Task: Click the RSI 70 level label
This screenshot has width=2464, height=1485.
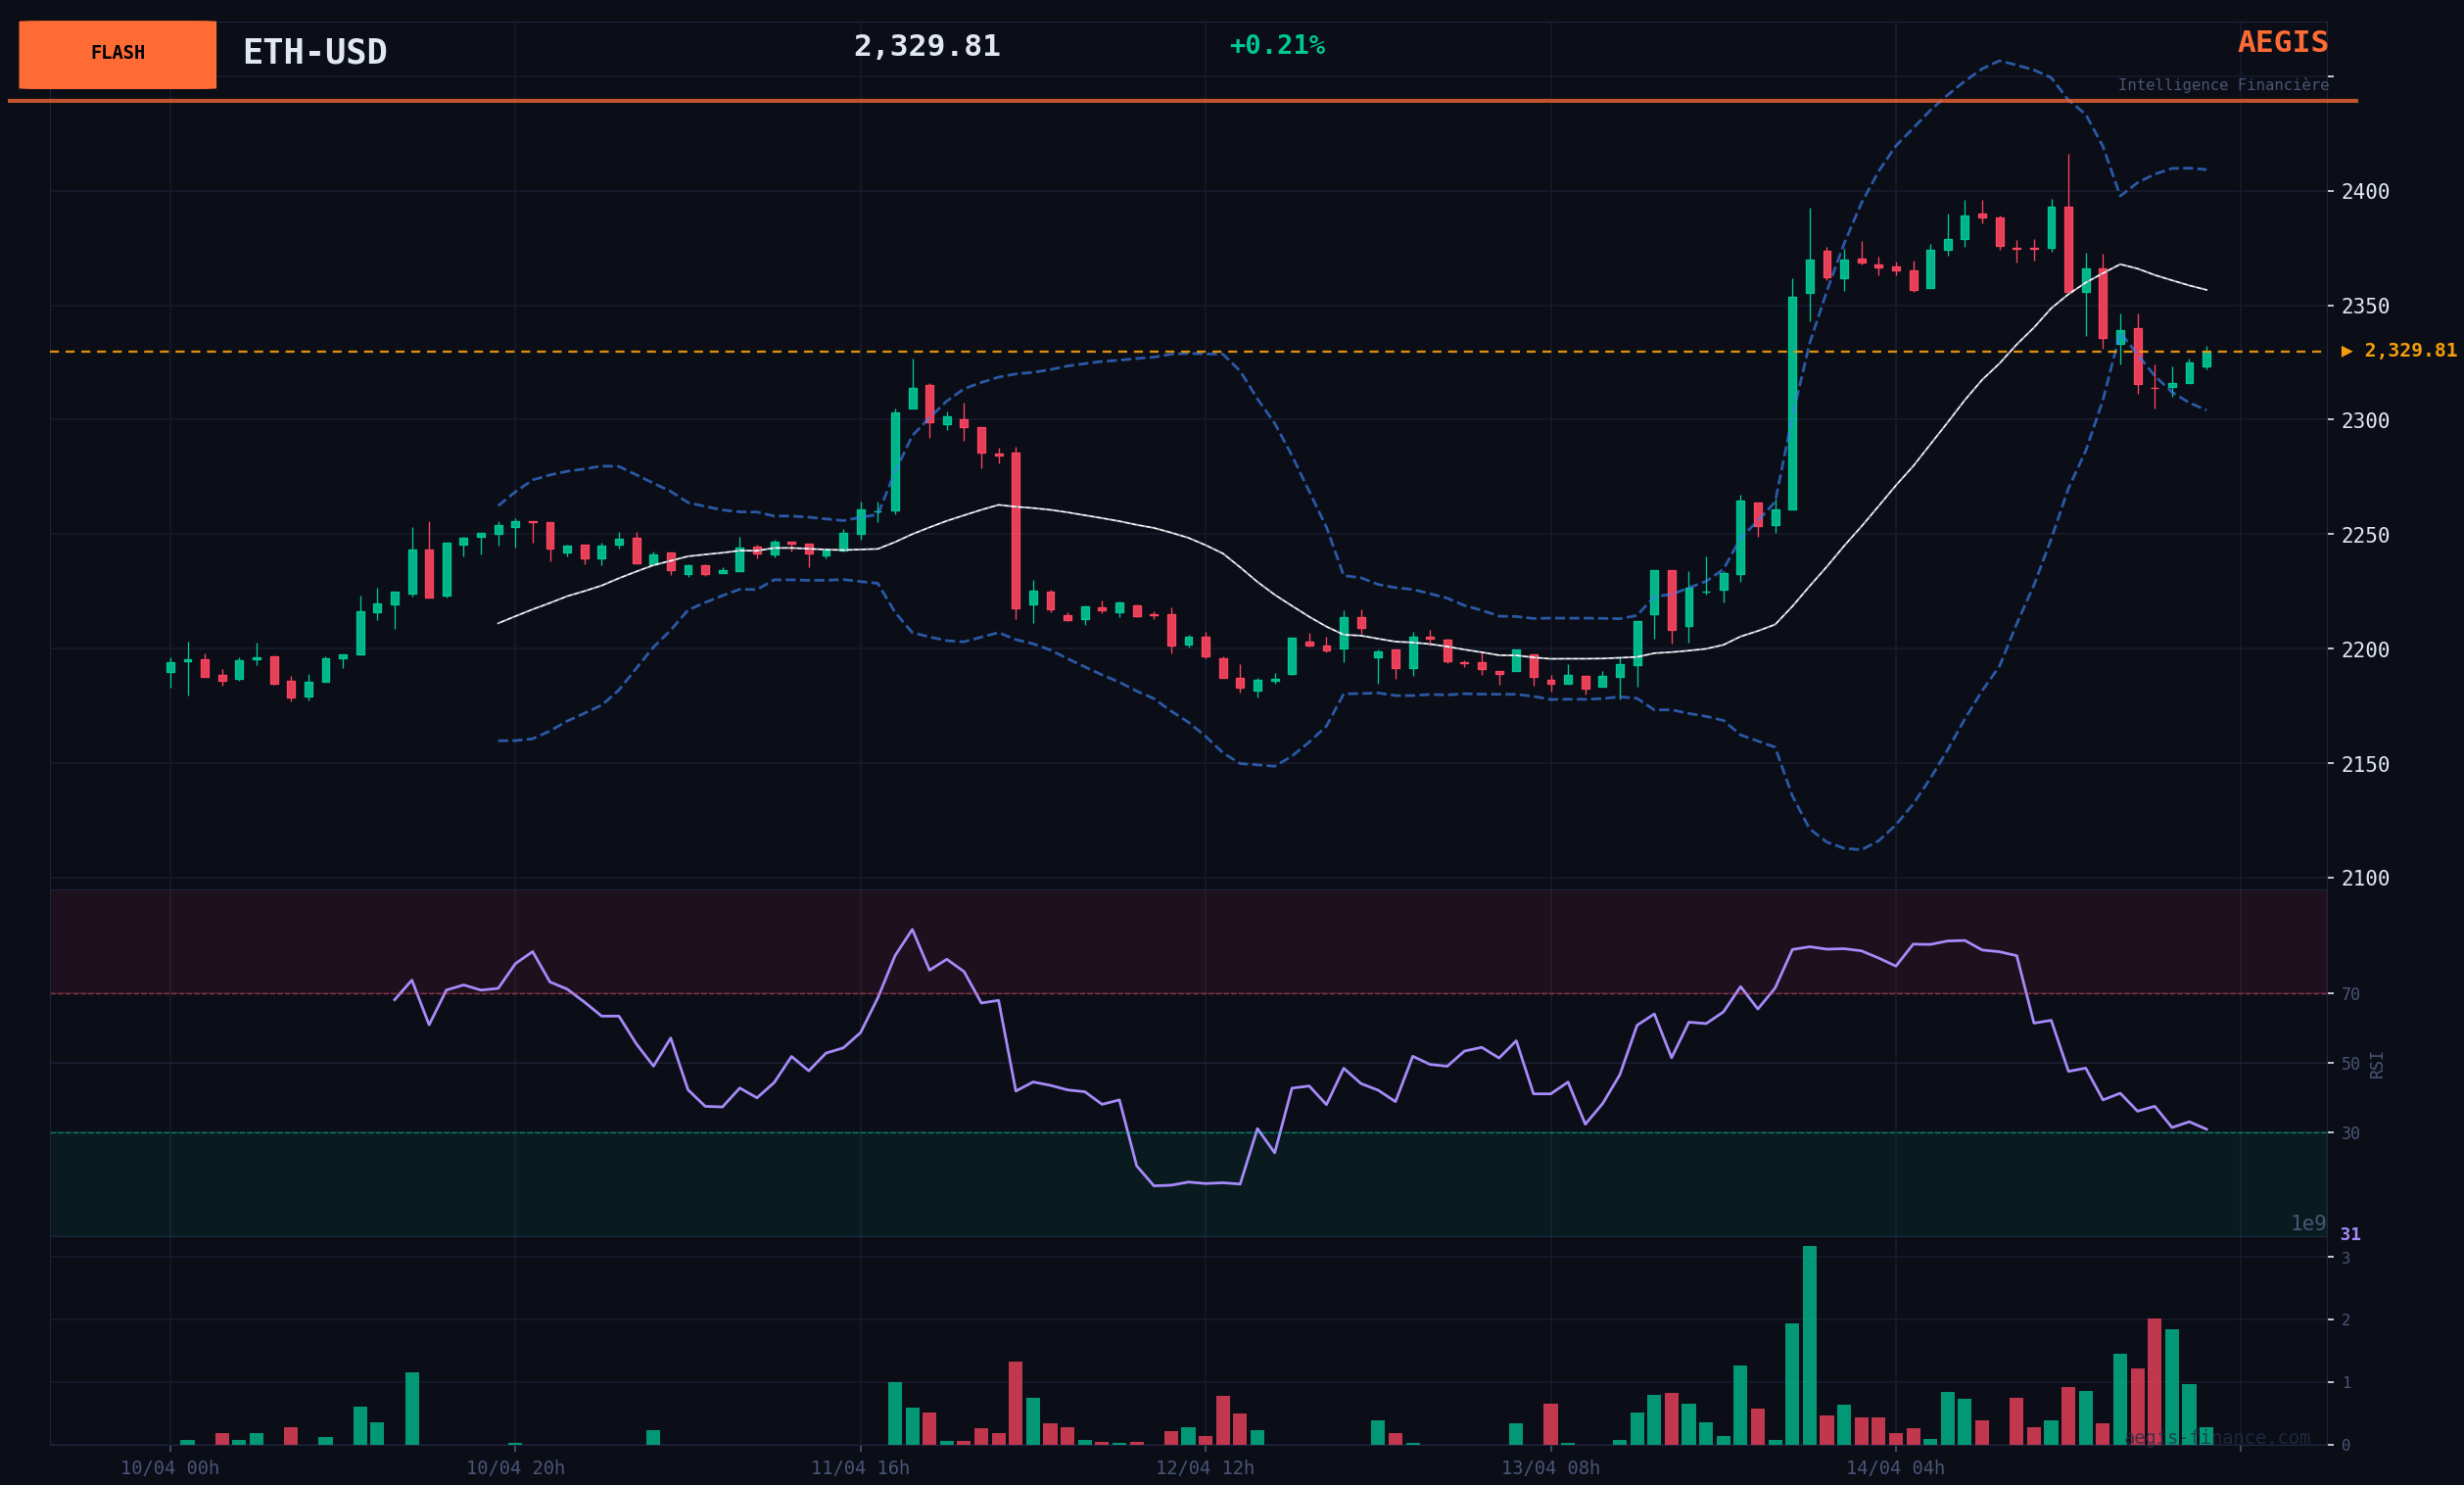Action: (2350, 994)
